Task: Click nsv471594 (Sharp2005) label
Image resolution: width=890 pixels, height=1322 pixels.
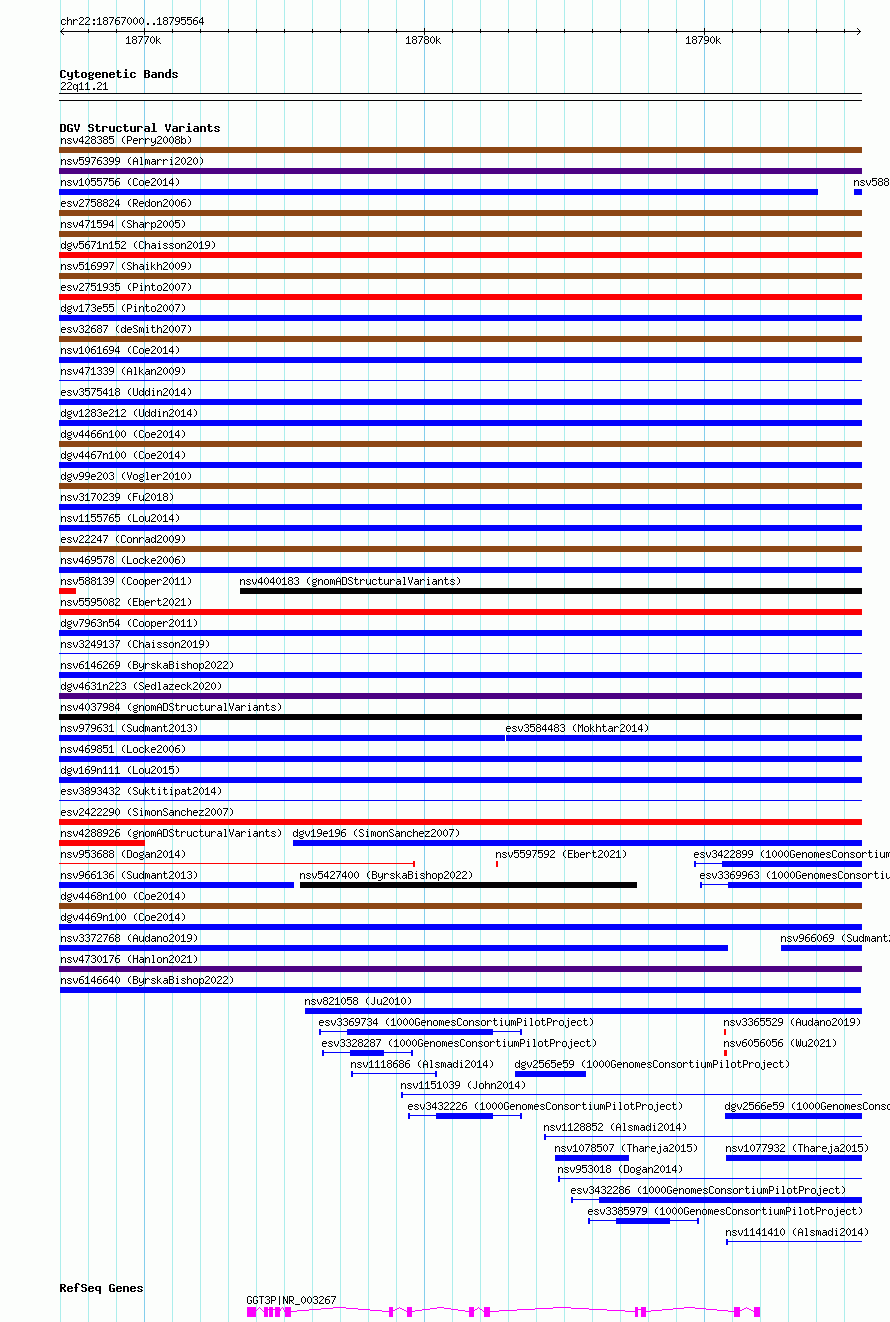Action: [x=122, y=224]
